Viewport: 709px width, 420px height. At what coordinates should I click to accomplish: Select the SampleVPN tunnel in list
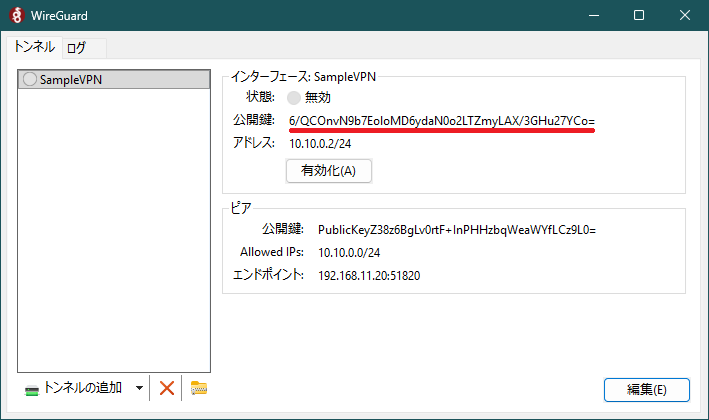point(70,80)
